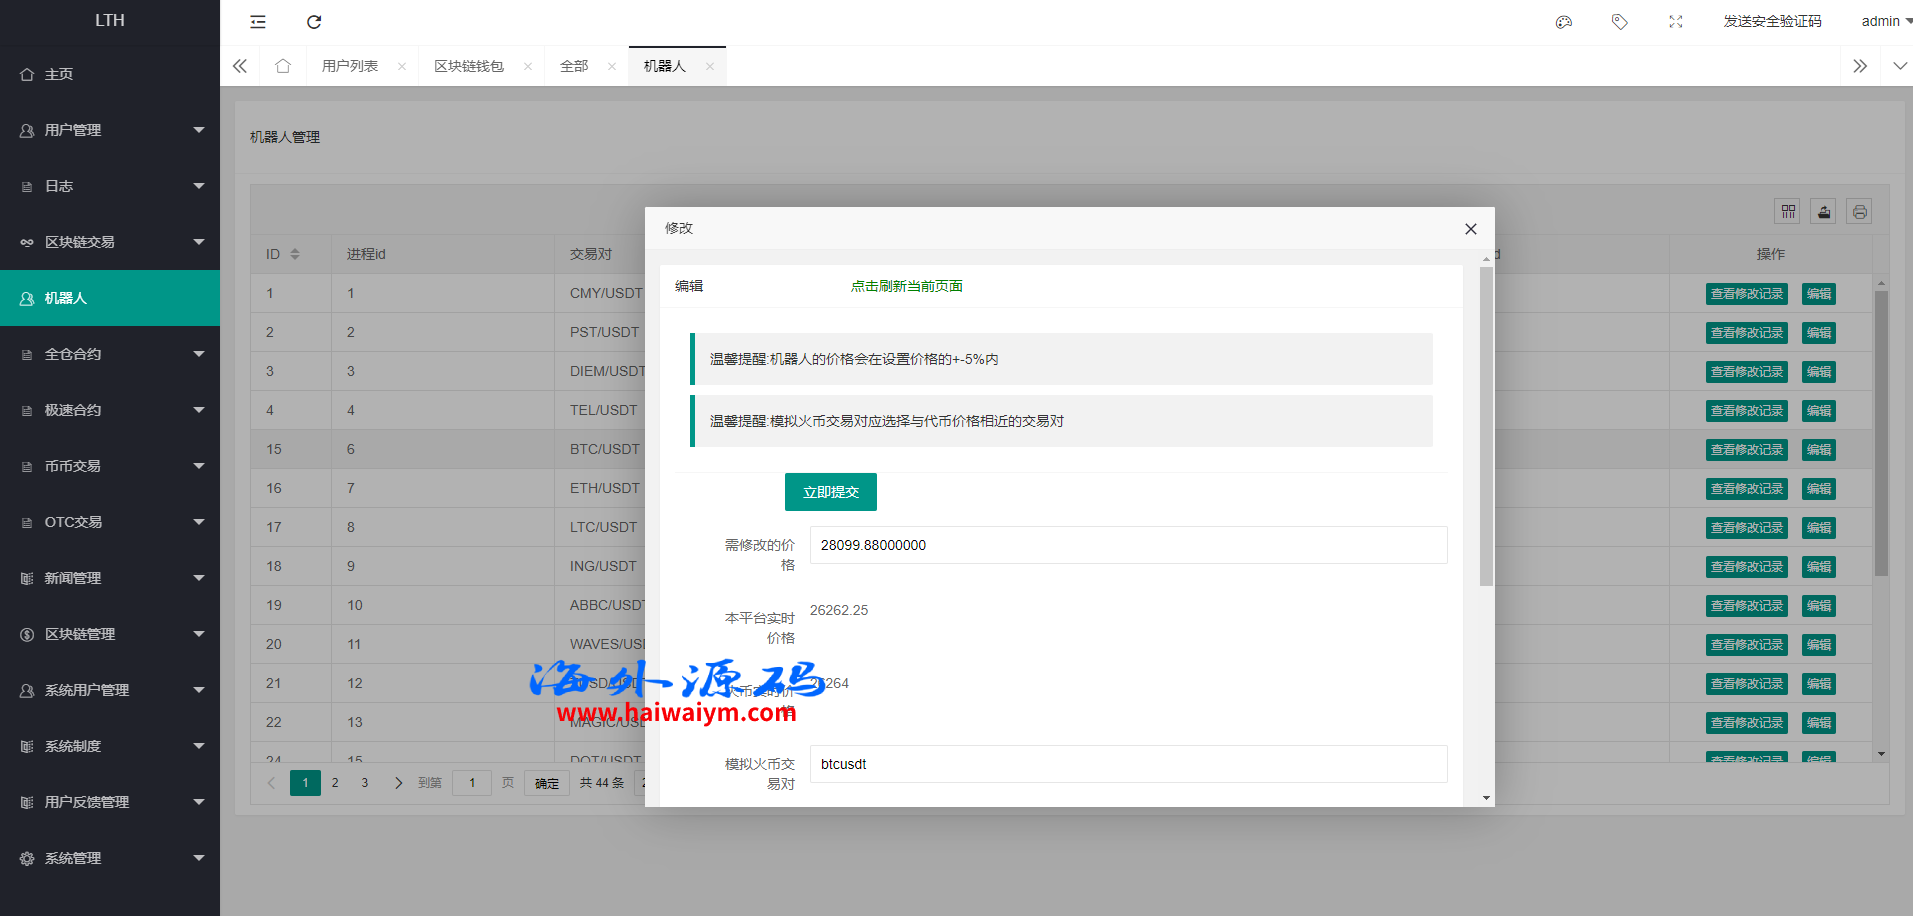
Task: Expand the 区块链交易 sidebar menu
Action: tap(110, 242)
